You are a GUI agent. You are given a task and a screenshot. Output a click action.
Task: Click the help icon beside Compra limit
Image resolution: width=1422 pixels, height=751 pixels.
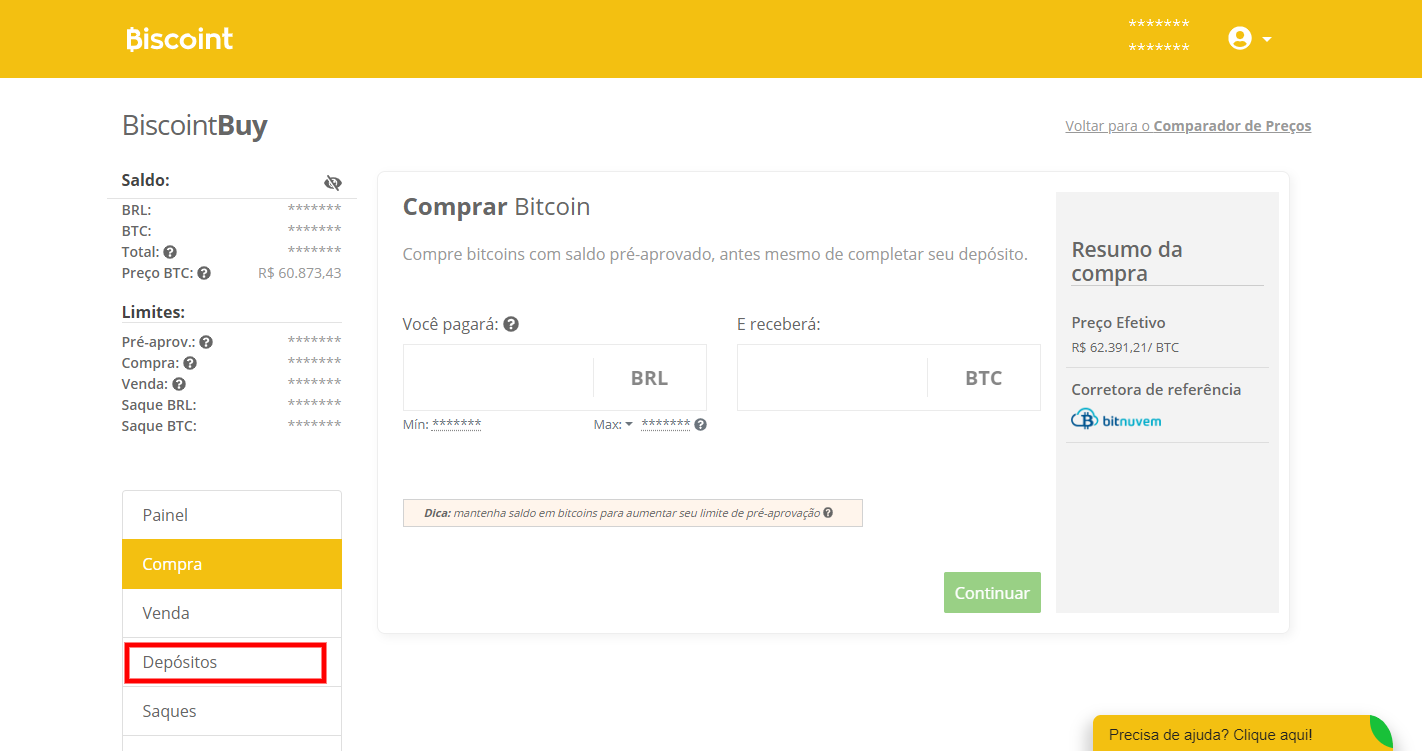click(x=190, y=363)
